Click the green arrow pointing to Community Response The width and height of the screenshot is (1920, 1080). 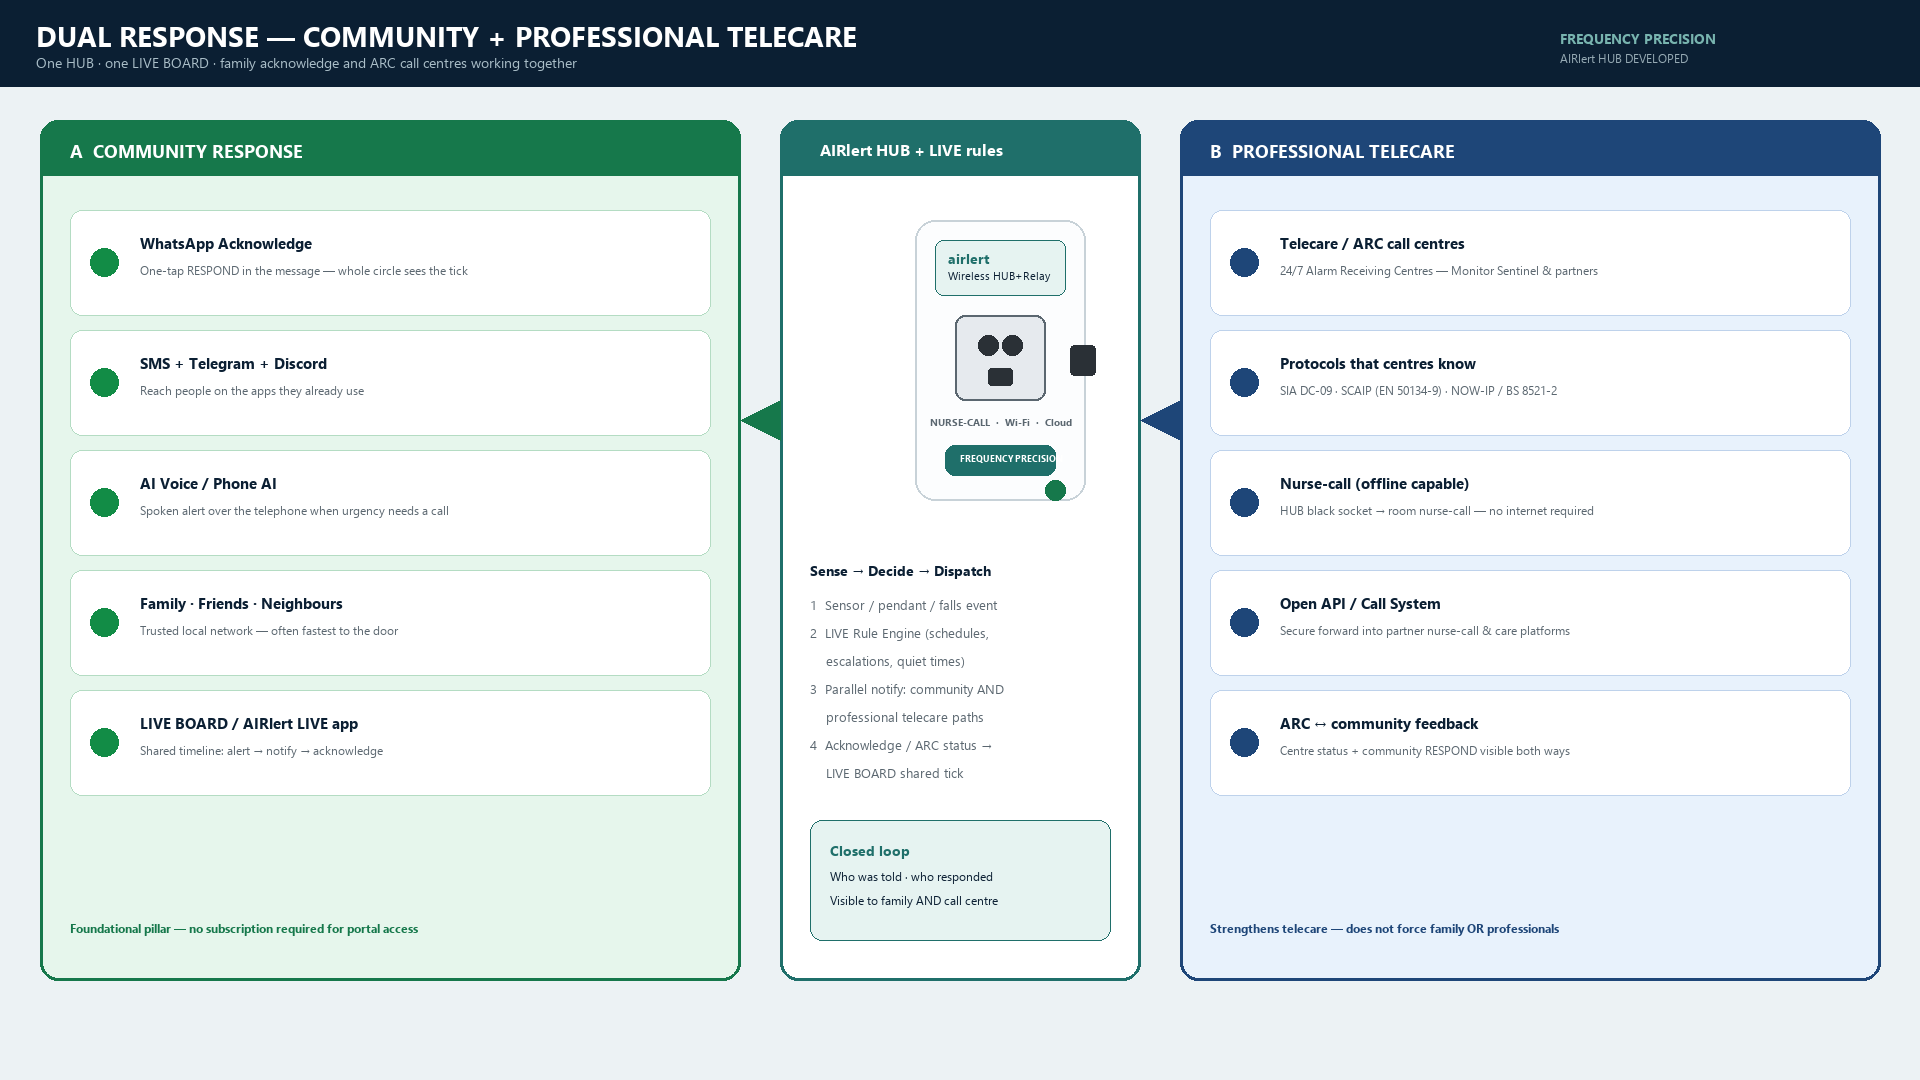[762, 421]
